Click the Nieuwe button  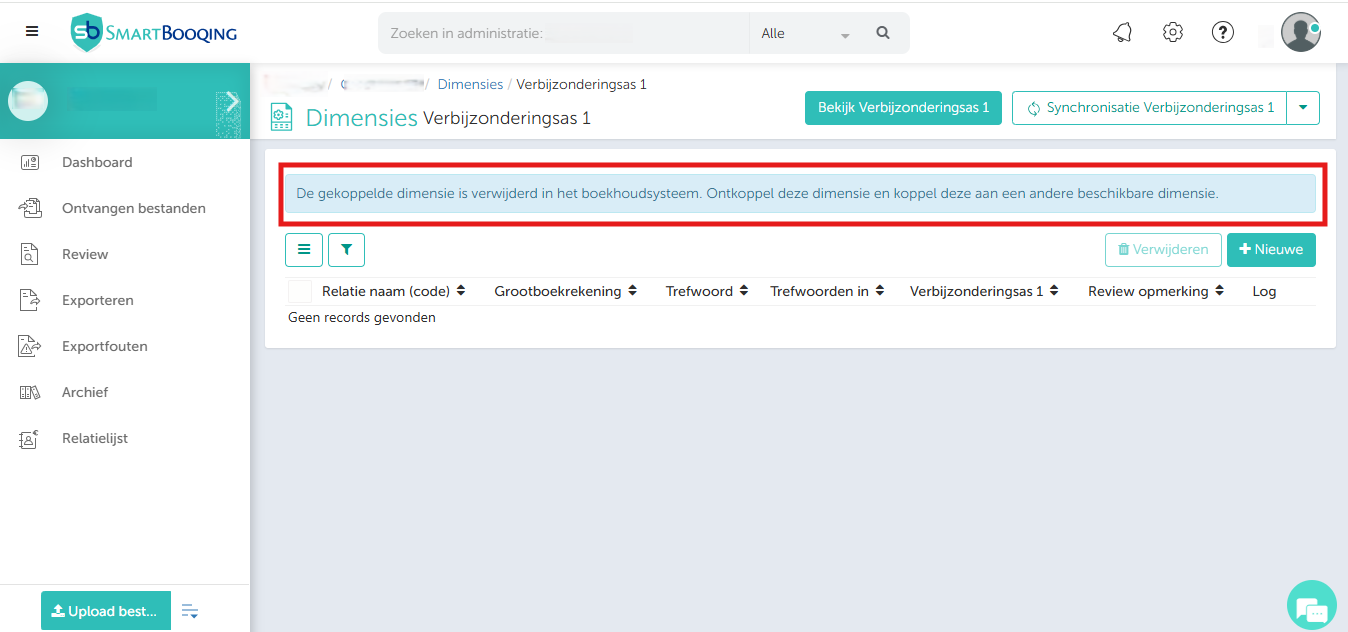[1271, 250]
